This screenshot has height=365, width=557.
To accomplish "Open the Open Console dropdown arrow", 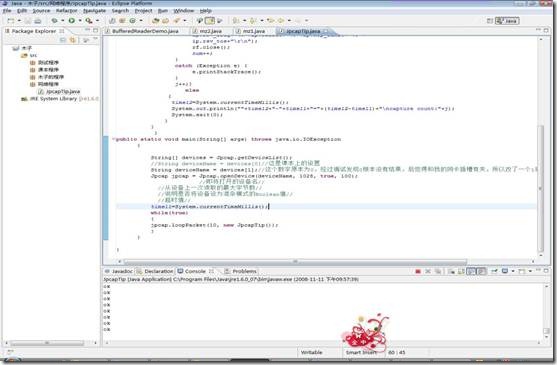I will [530, 271].
